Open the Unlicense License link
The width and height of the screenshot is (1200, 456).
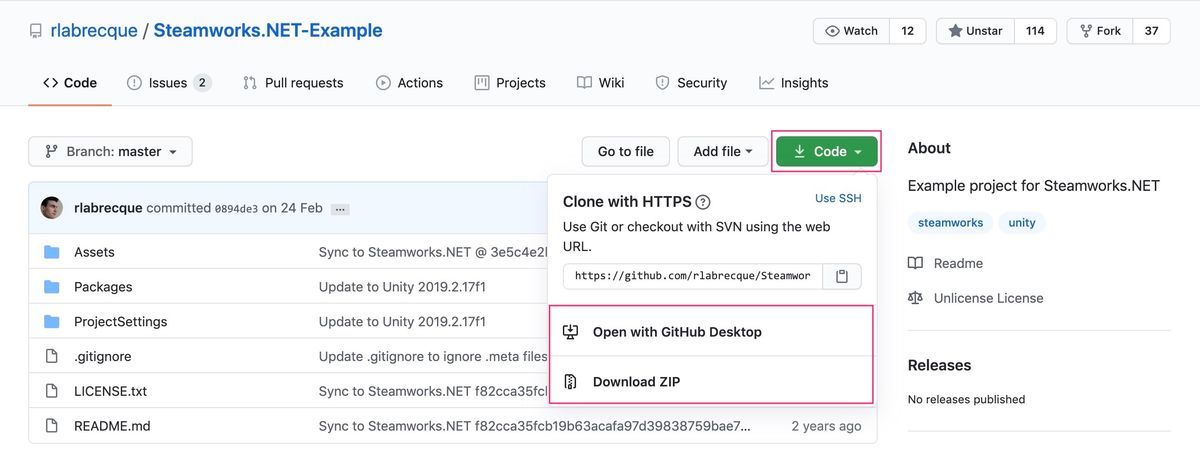(975, 298)
